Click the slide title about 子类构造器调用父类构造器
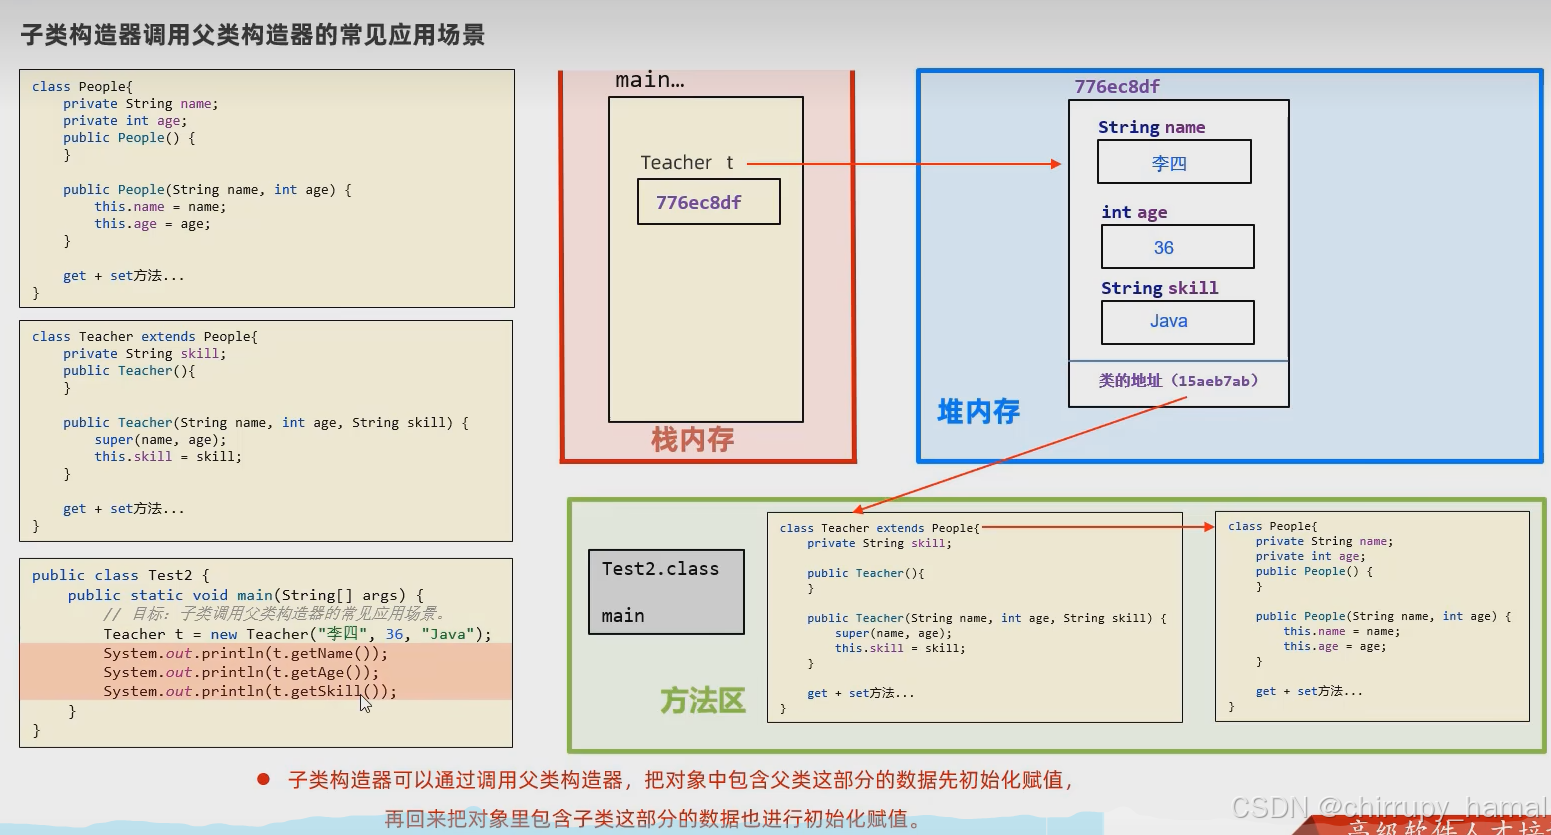The height and width of the screenshot is (835, 1551). pyautogui.click(x=253, y=35)
